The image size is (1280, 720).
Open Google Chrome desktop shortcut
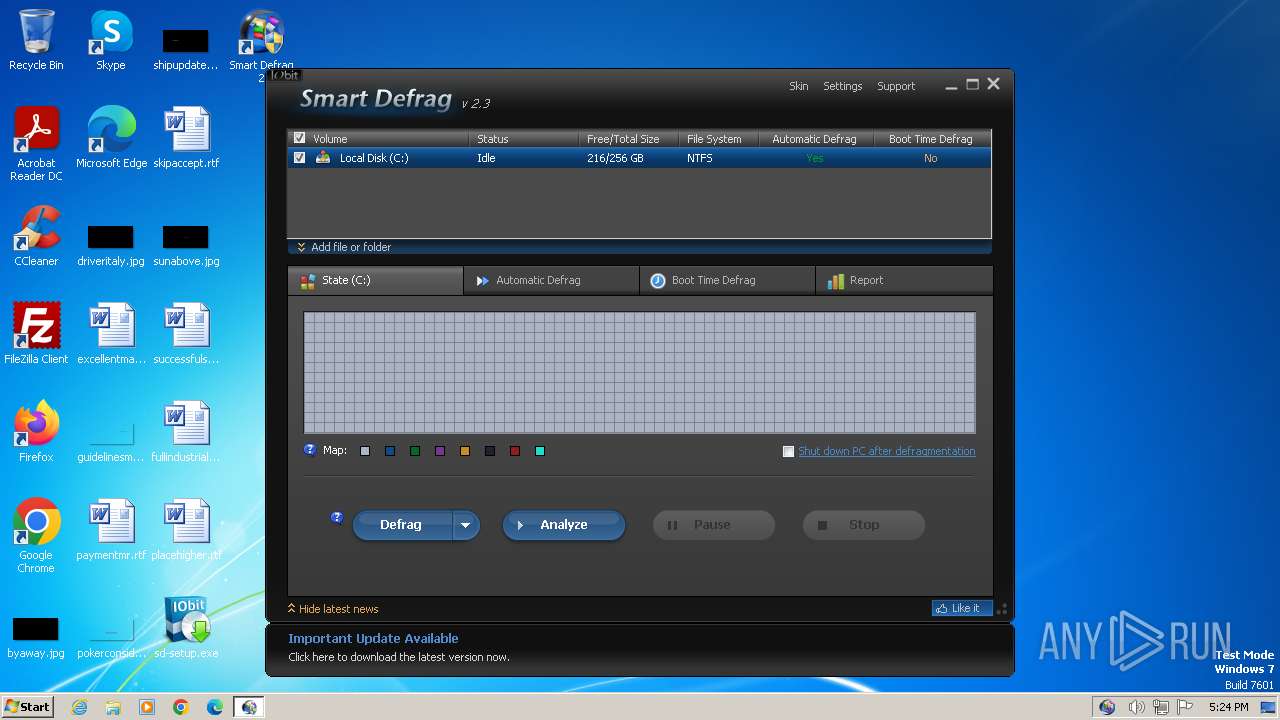[x=37, y=536]
